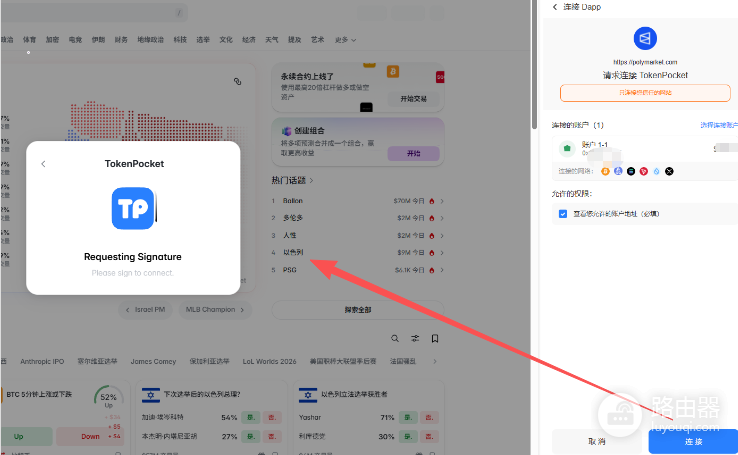Click Israel flag on 以色列立法选举获胜者 card
The width and height of the screenshot is (738, 455).
coord(308,395)
